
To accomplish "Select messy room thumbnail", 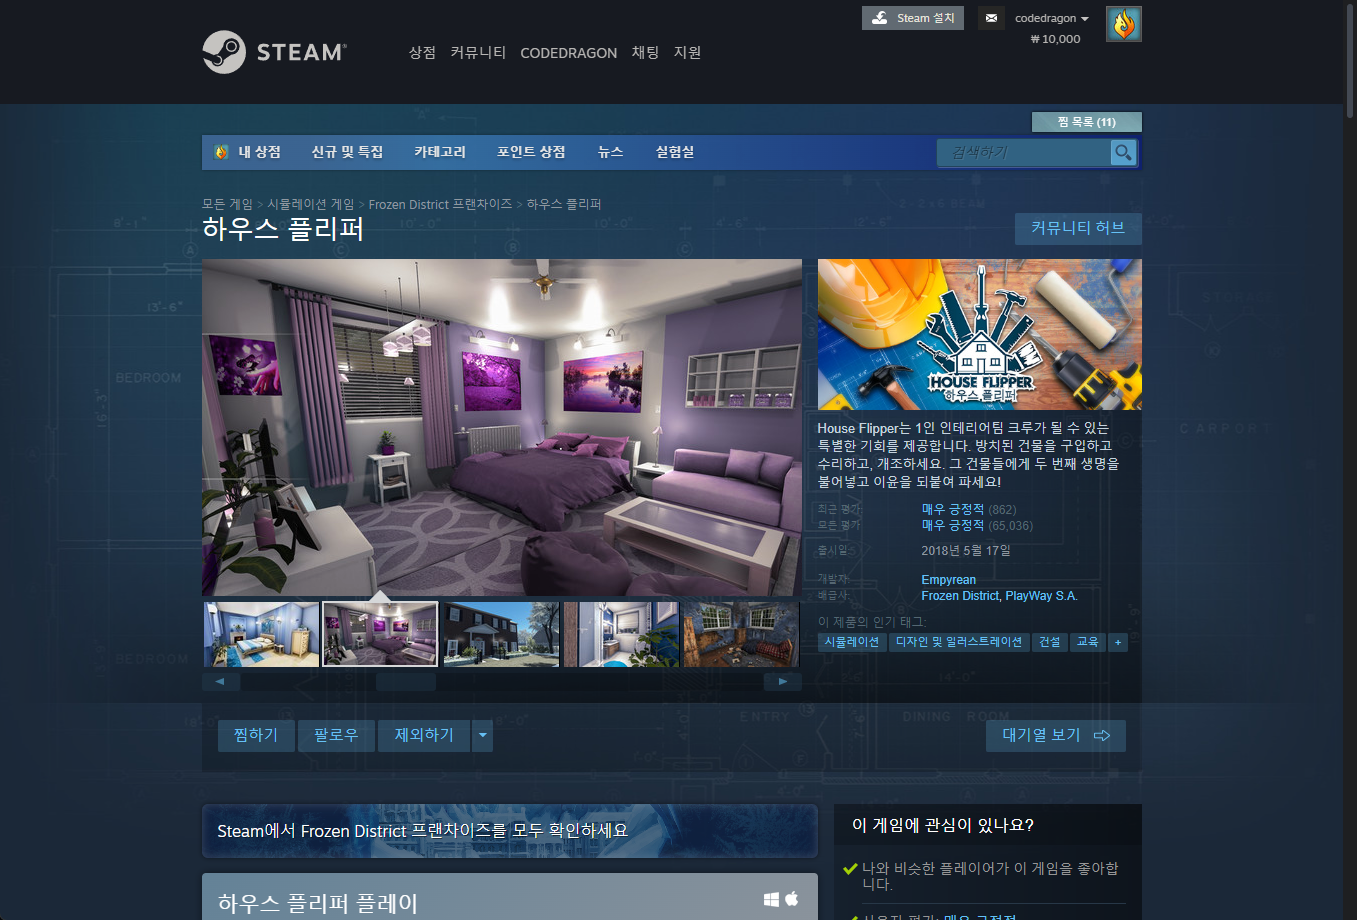I will coord(741,634).
